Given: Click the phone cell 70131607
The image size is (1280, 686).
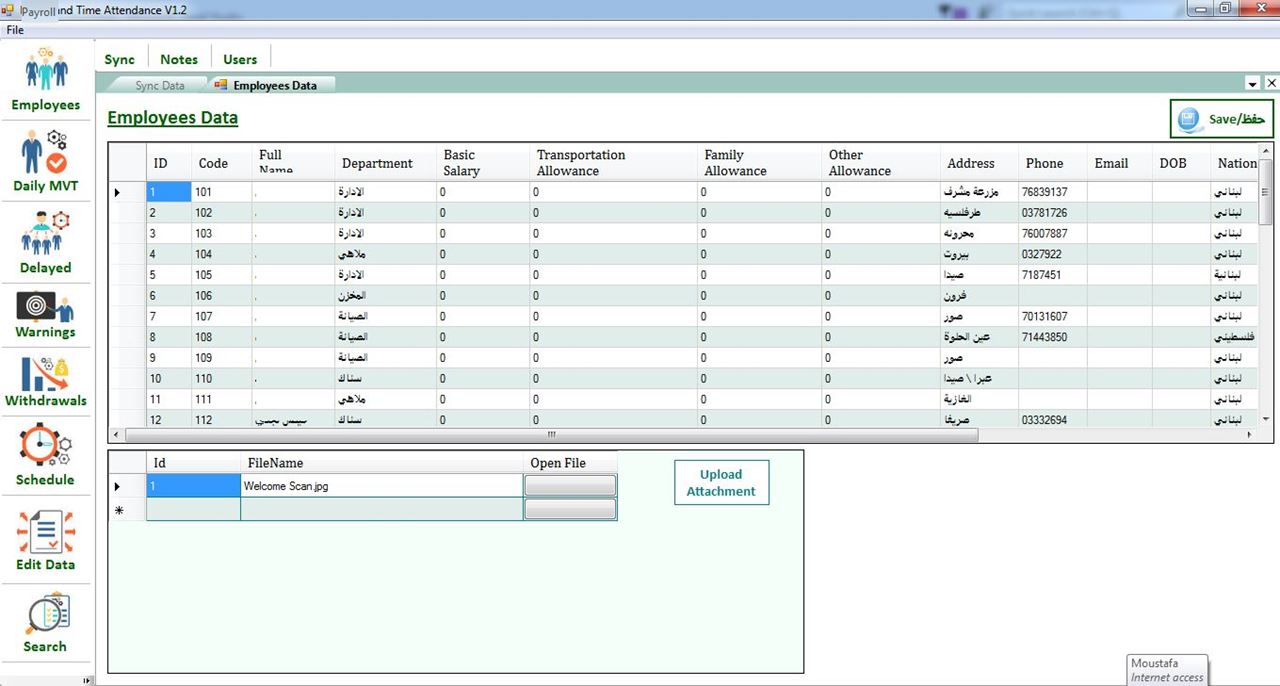Looking at the screenshot, I should click(x=1052, y=316).
